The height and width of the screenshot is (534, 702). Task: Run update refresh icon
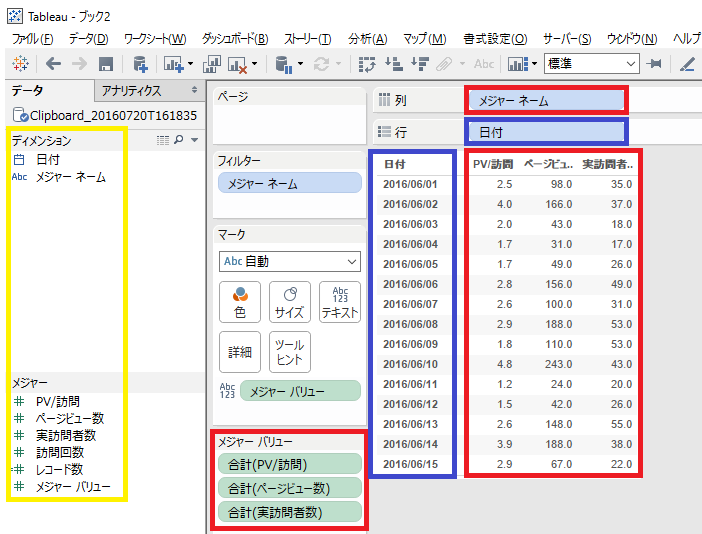click(x=321, y=64)
